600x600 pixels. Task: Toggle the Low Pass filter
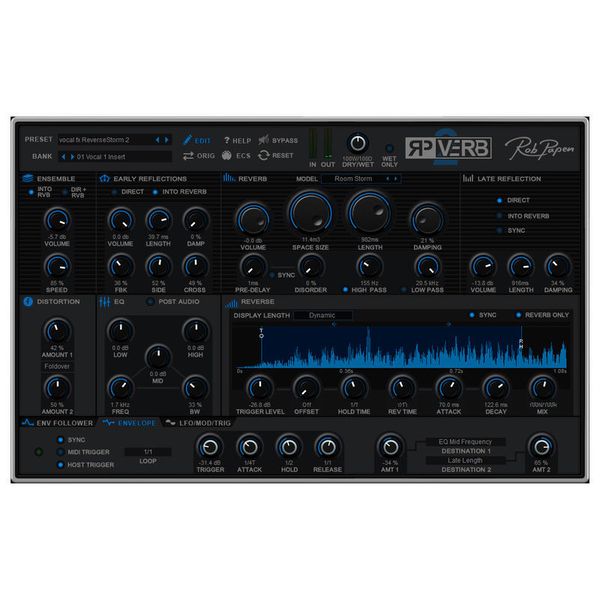[404, 290]
